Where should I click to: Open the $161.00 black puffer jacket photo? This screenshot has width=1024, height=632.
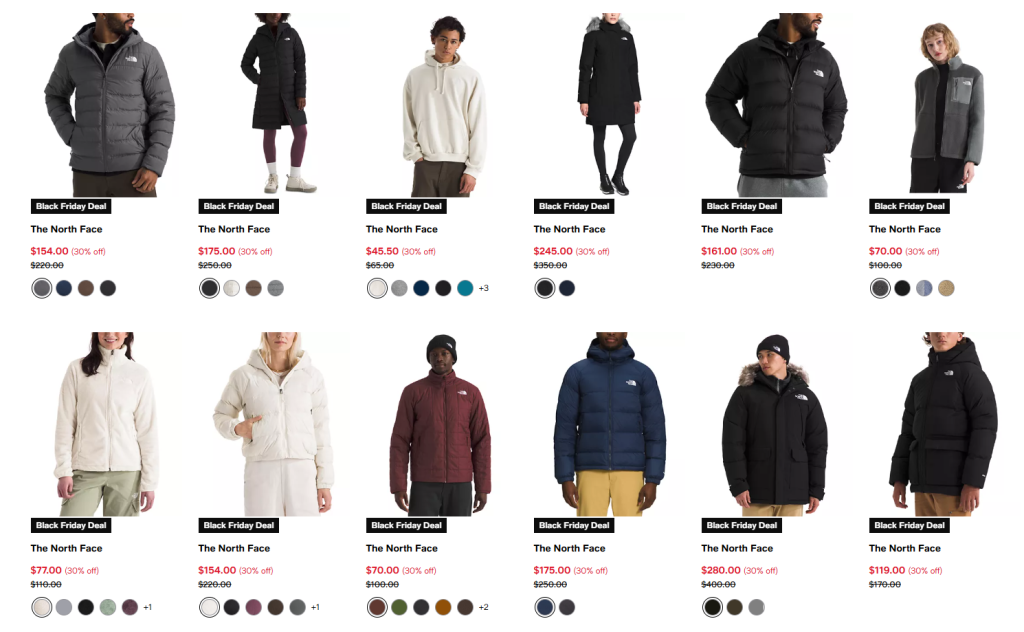point(777,104)
